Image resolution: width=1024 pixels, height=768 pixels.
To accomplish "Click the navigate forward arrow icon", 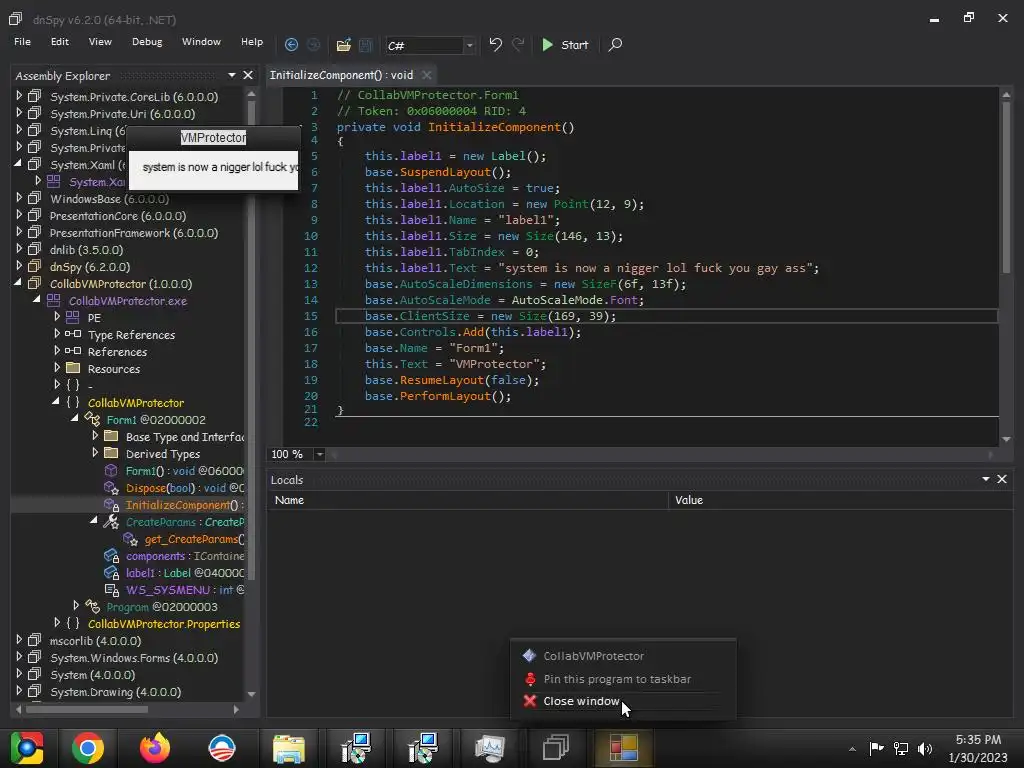I will pos(313,44).
